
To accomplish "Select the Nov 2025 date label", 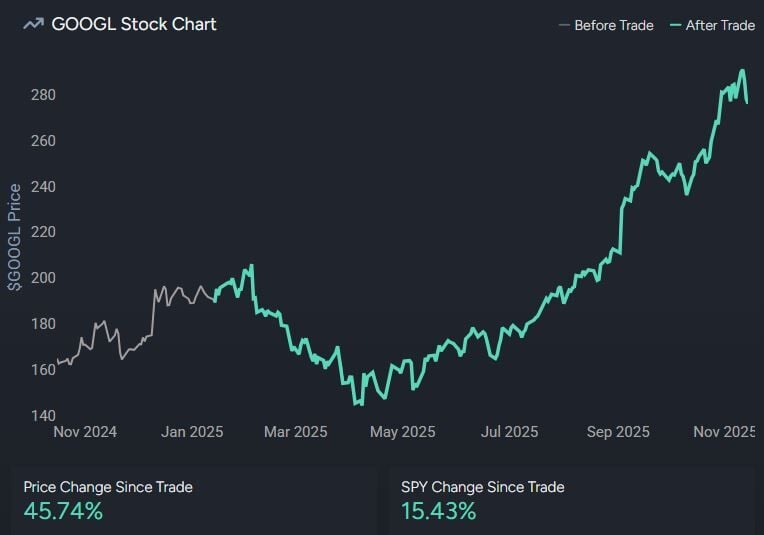I will (724, 432).
